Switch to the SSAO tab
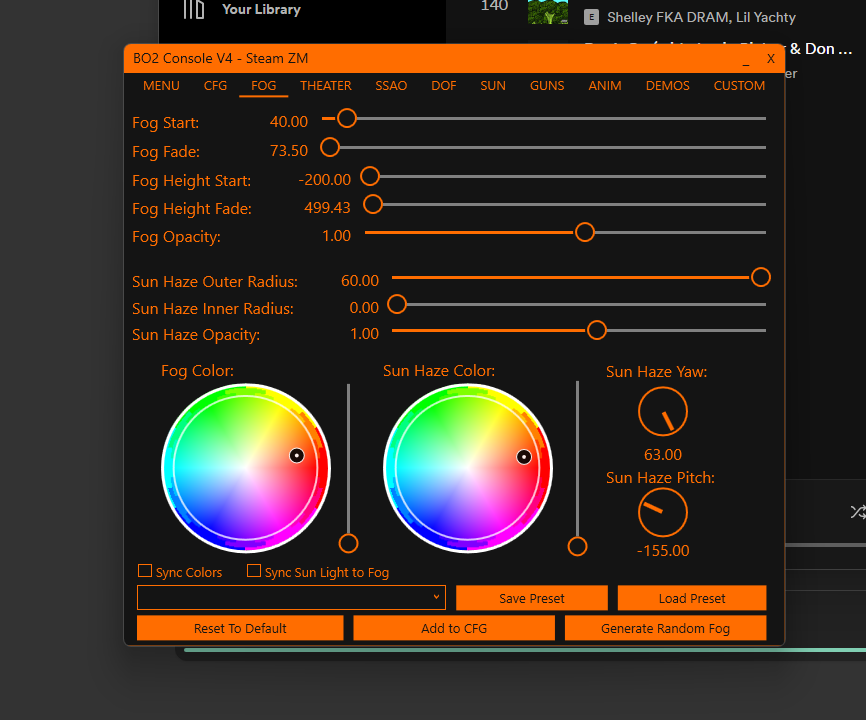The width and height of the screenshot is (866, 720). click(x=391, y=86)
